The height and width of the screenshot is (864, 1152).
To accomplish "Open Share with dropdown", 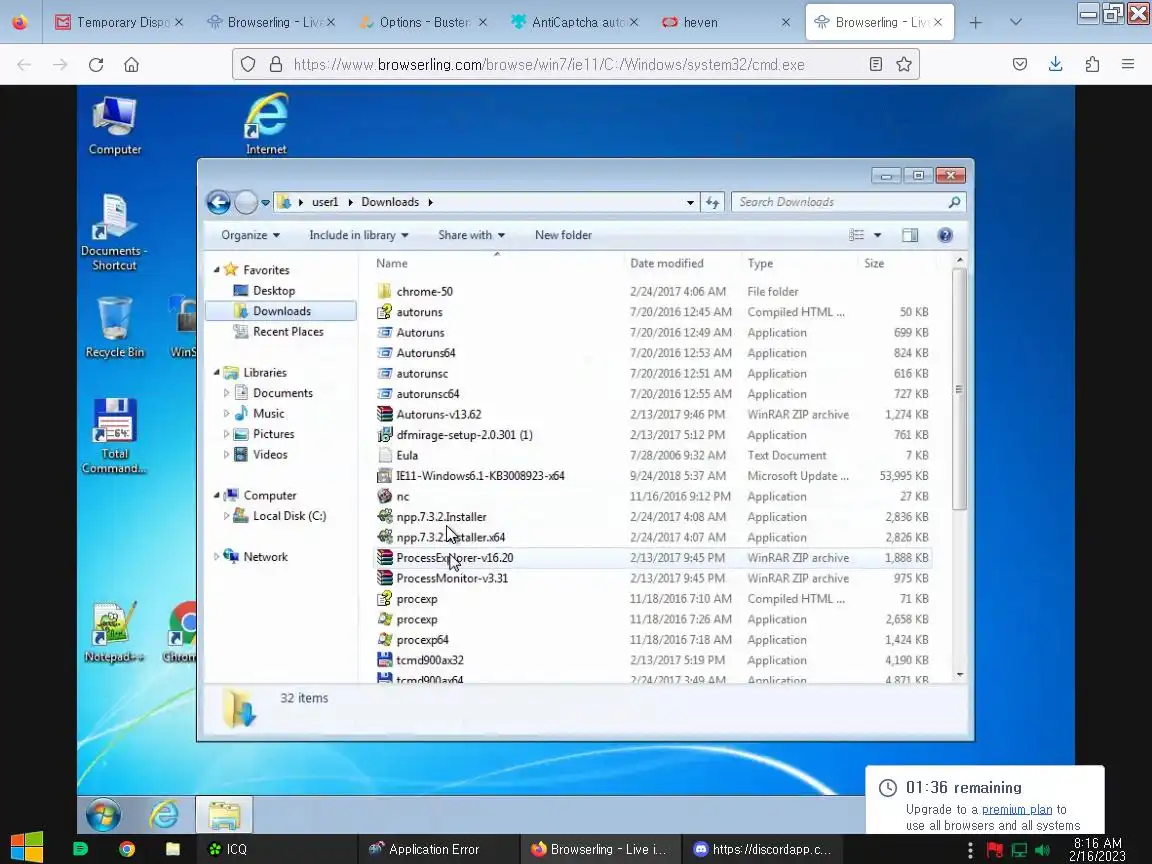I will [x=472, y=235].
